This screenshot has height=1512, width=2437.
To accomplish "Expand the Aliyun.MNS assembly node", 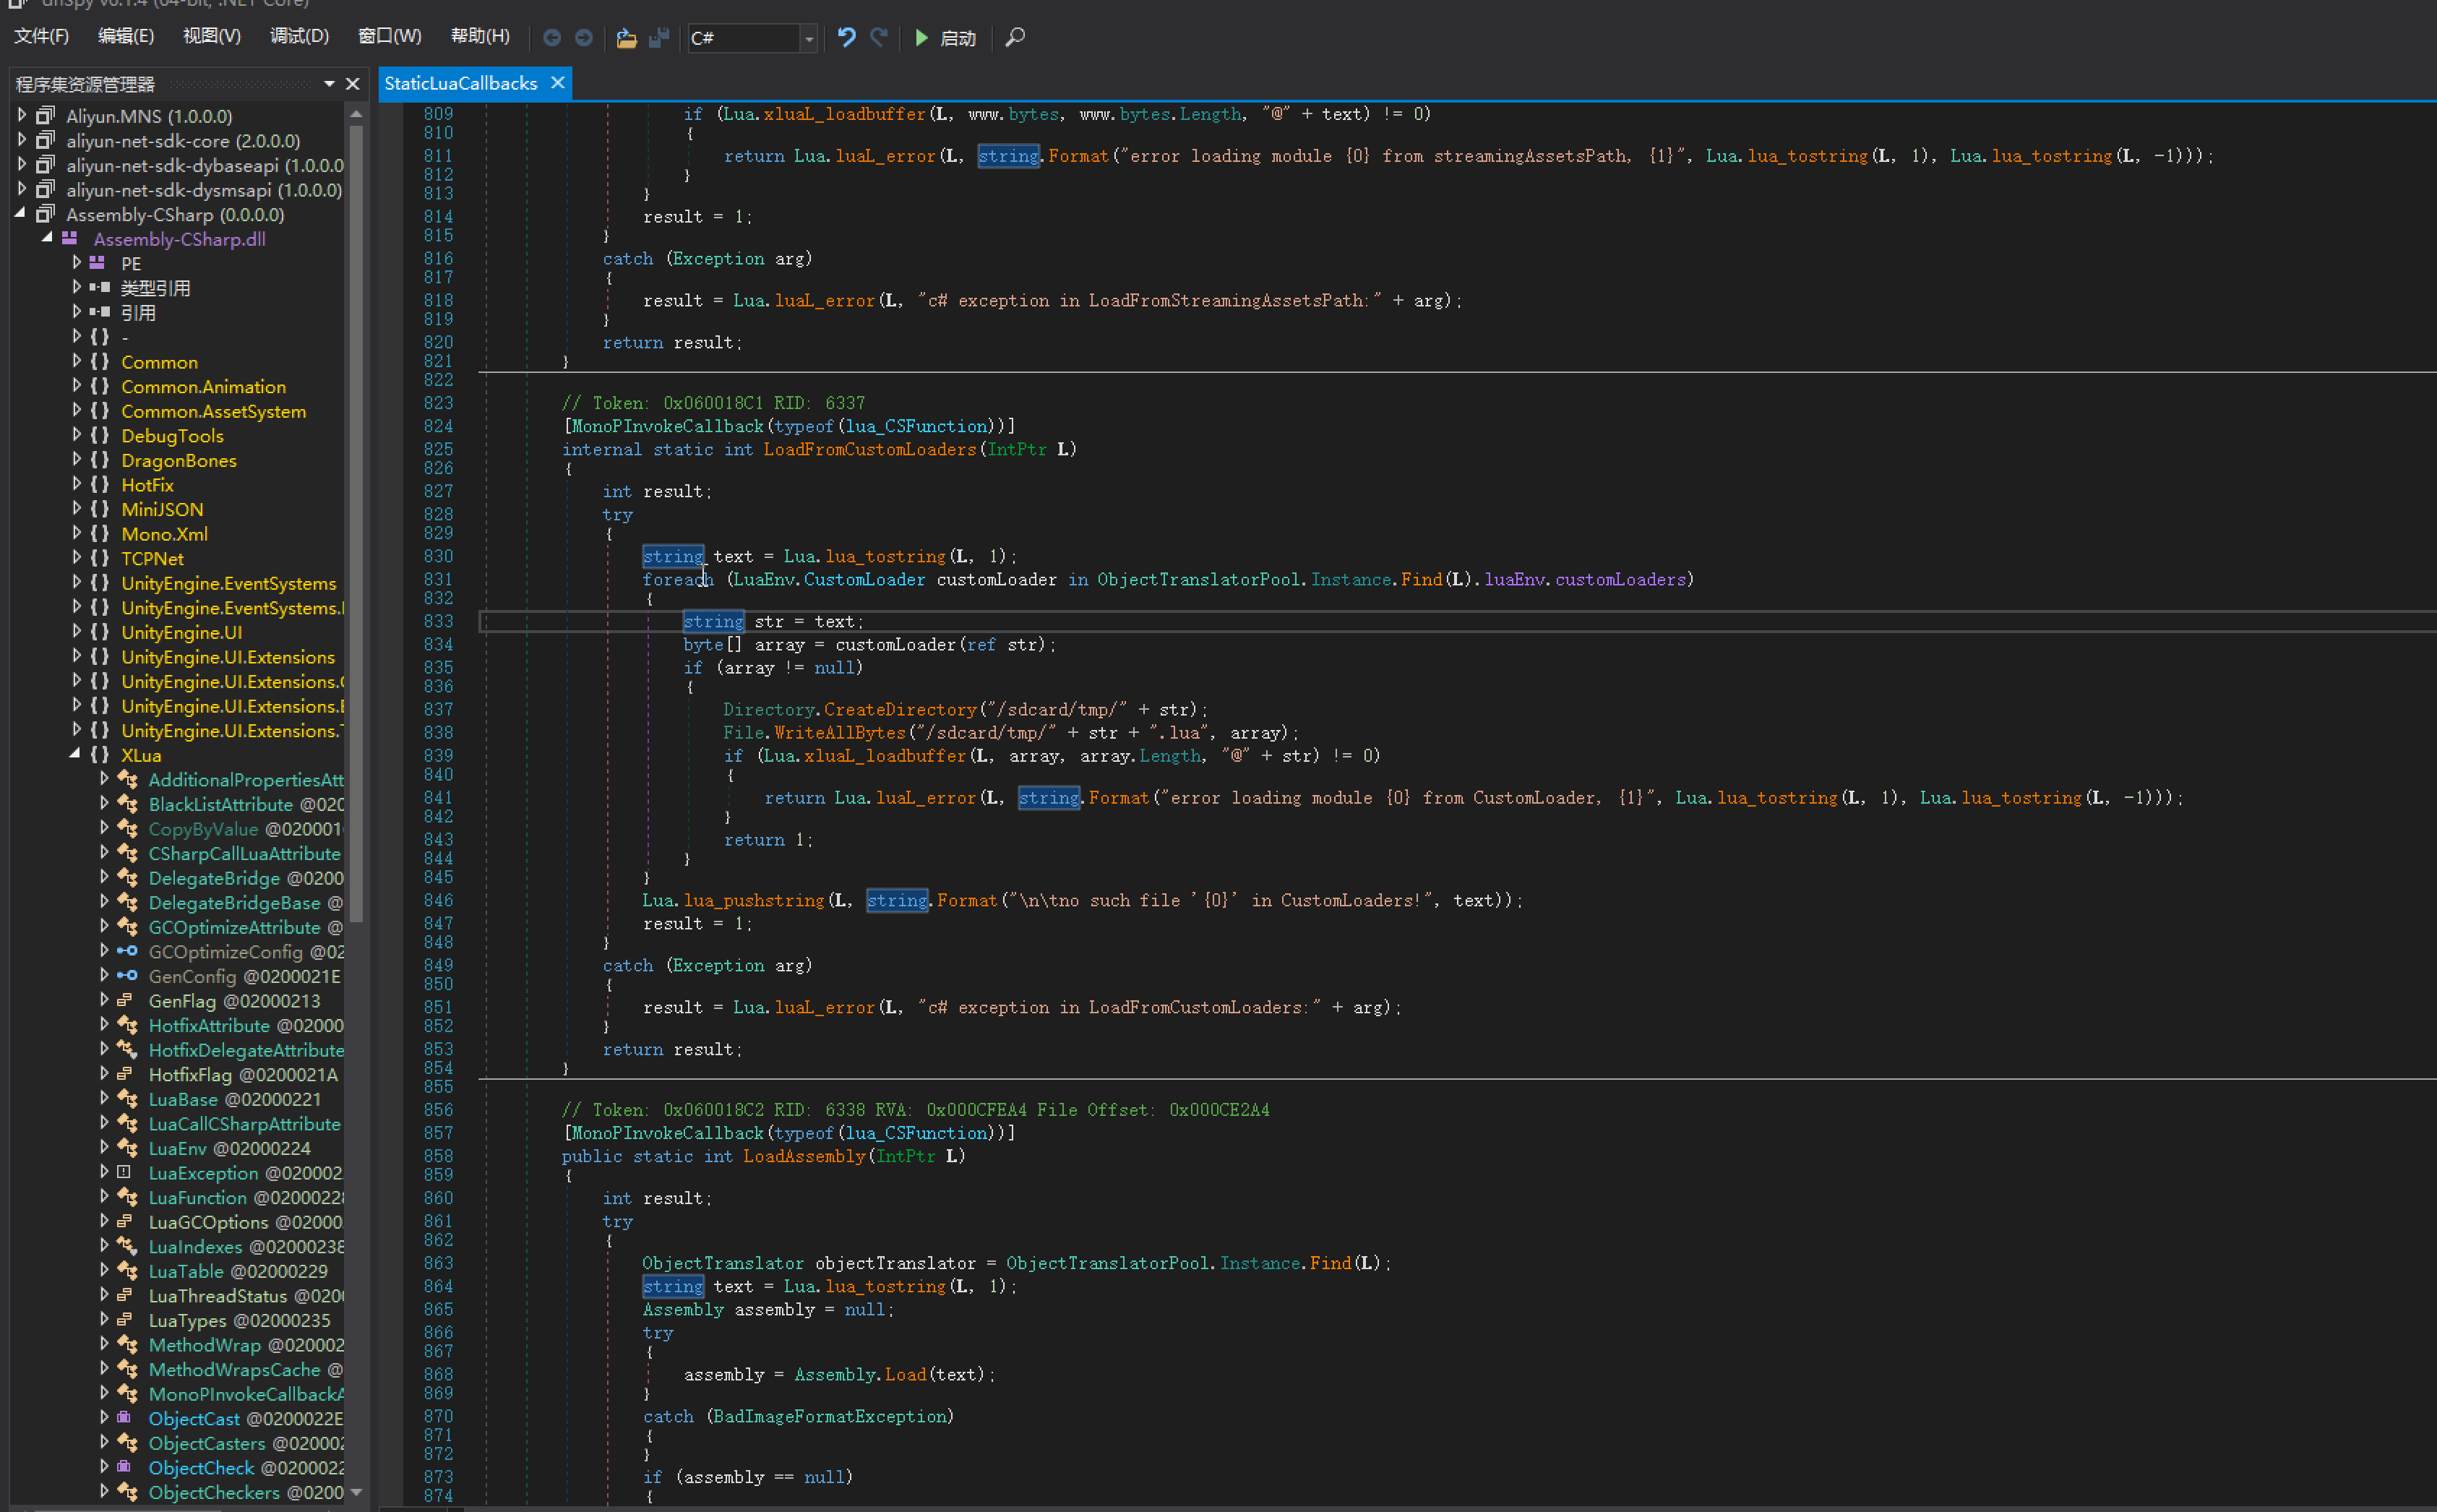I will click(x=22, y=116).
